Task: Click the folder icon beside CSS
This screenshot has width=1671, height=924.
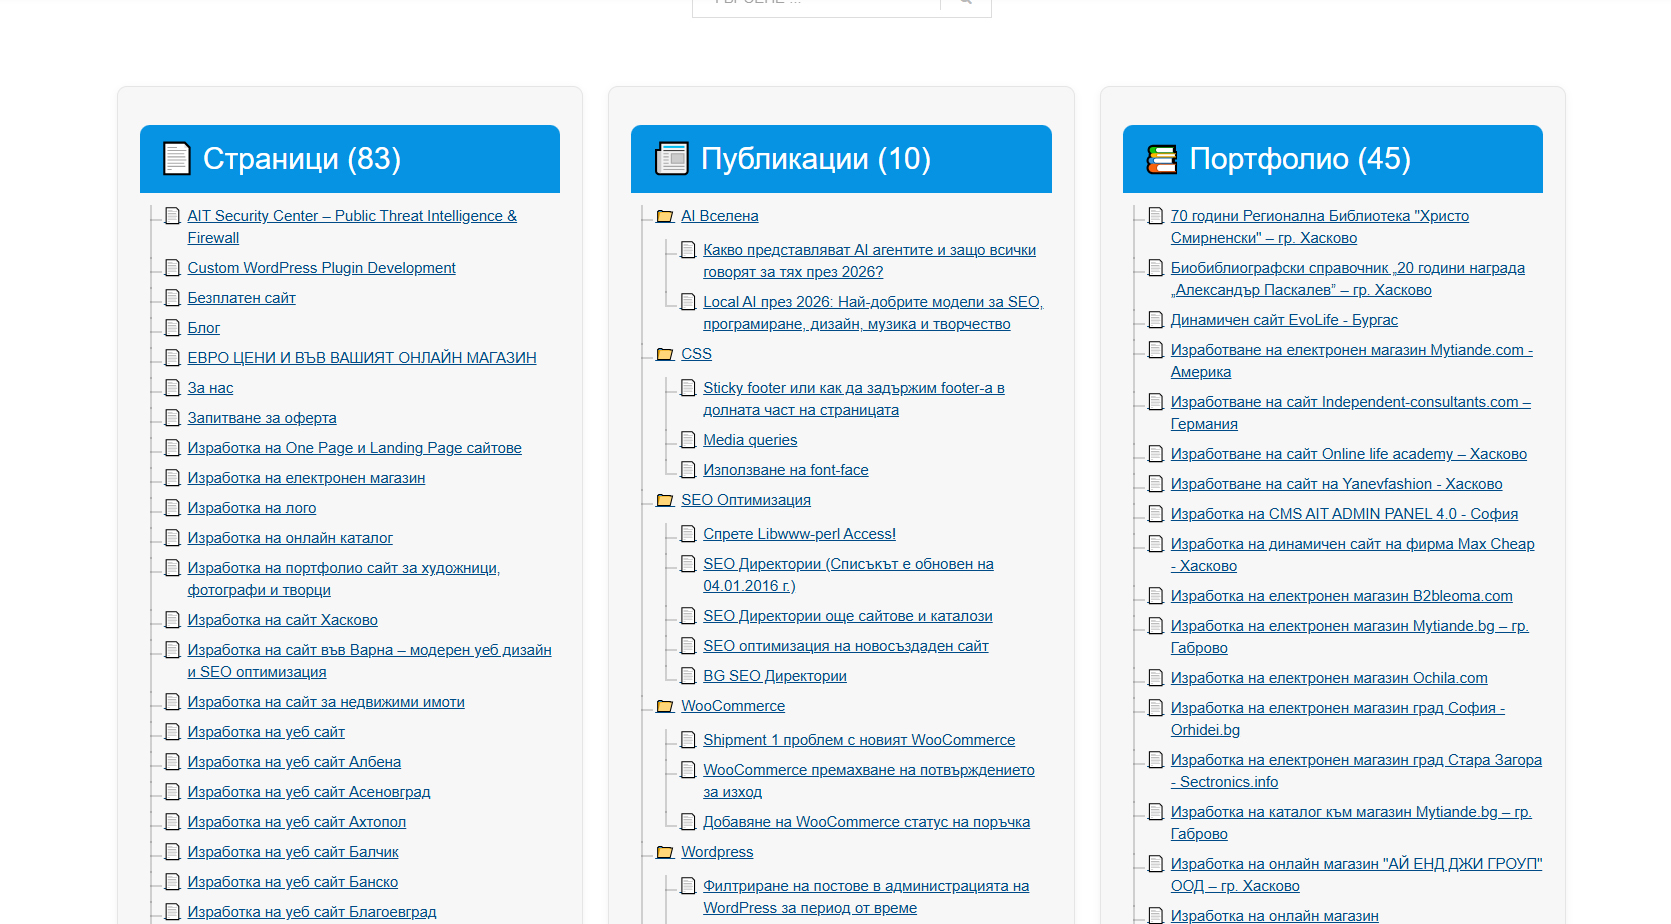Action: pyautogui.click(x=665, y=354)
